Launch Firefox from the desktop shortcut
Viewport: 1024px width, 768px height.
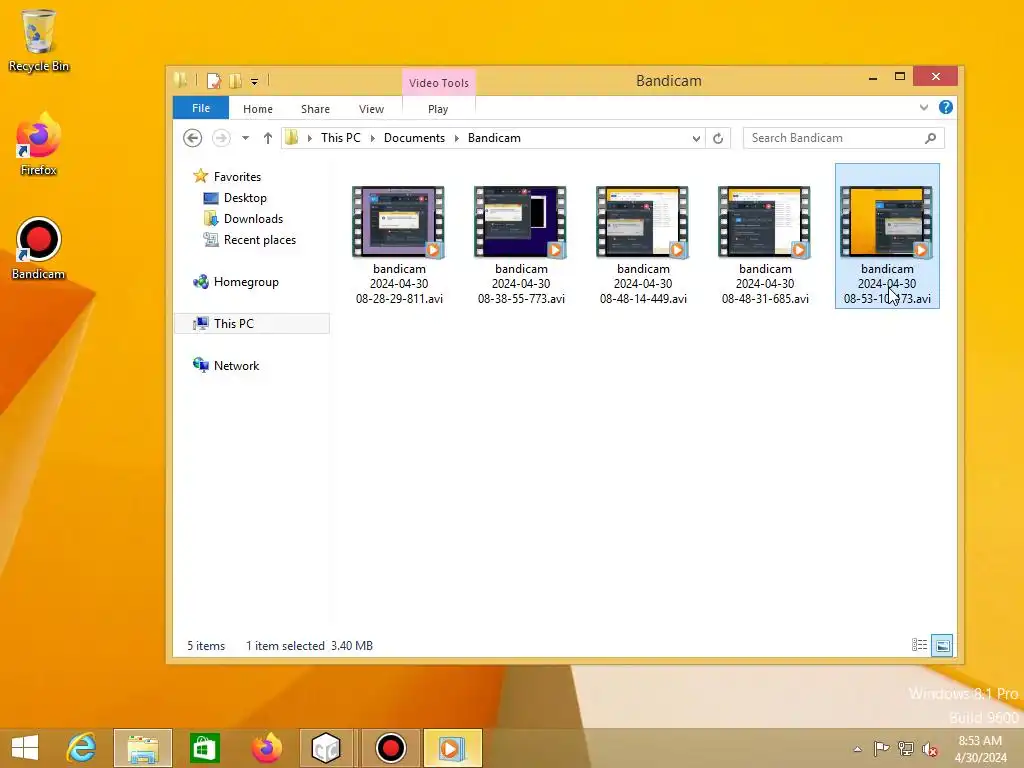coord(39,145)
